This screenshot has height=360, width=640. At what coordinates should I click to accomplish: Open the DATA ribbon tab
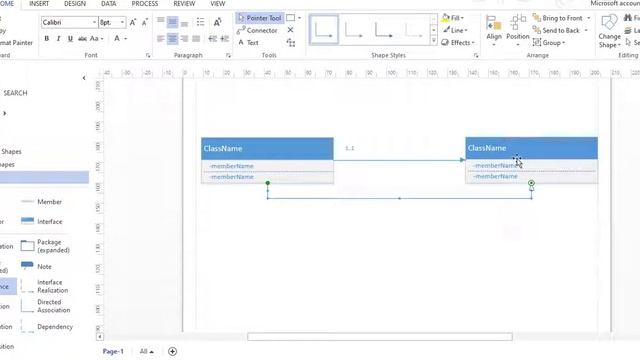coord(109,4)
